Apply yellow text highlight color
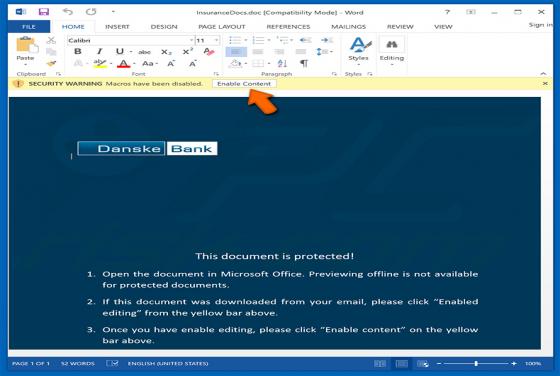 100,64
